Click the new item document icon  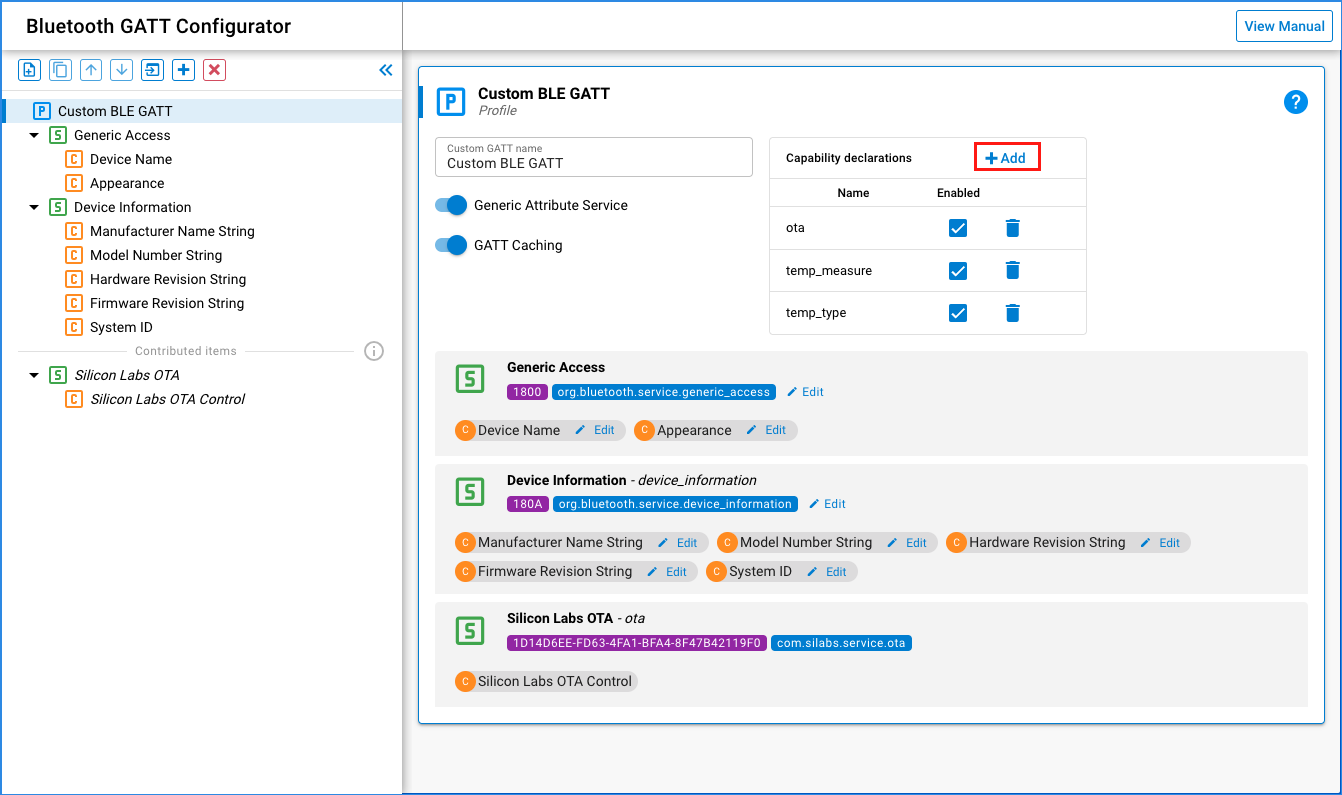point(30,70)
